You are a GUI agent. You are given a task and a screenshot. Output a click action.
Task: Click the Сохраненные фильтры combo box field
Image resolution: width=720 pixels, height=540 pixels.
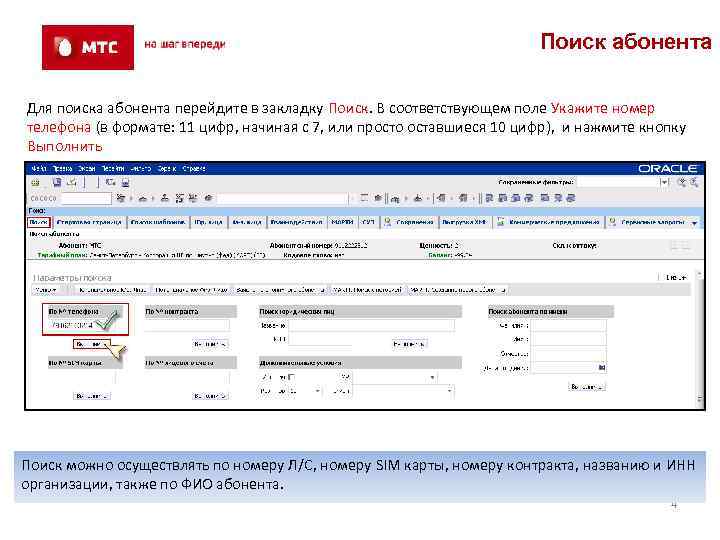pos(619,182)
